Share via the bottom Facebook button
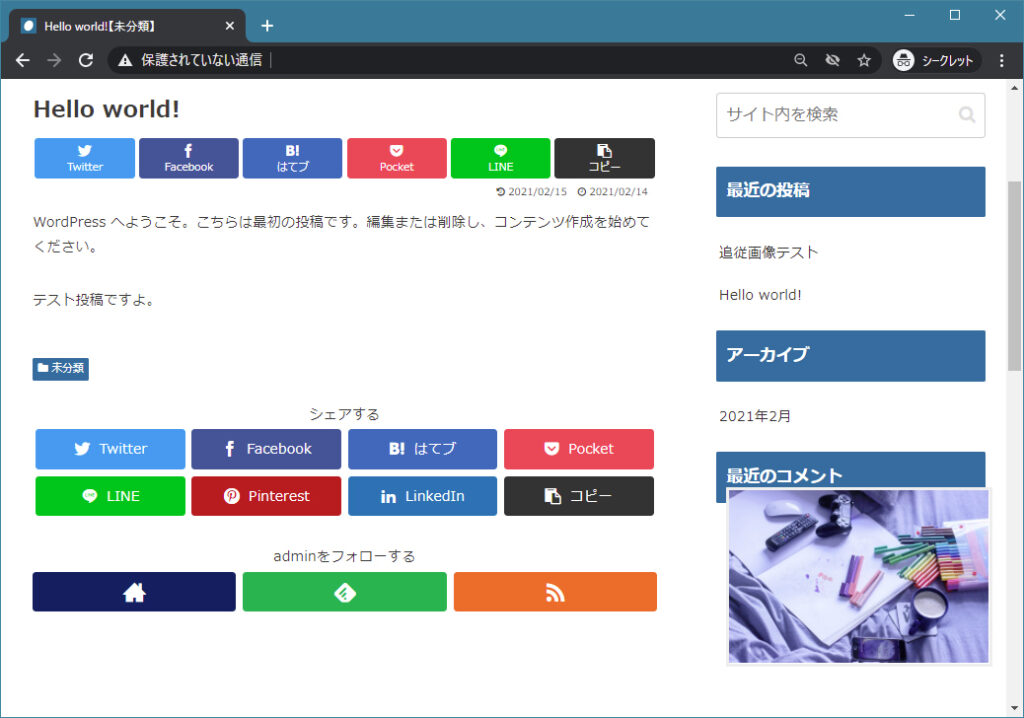This screenshot has width=1024, height=718. [x=266, y=449]
